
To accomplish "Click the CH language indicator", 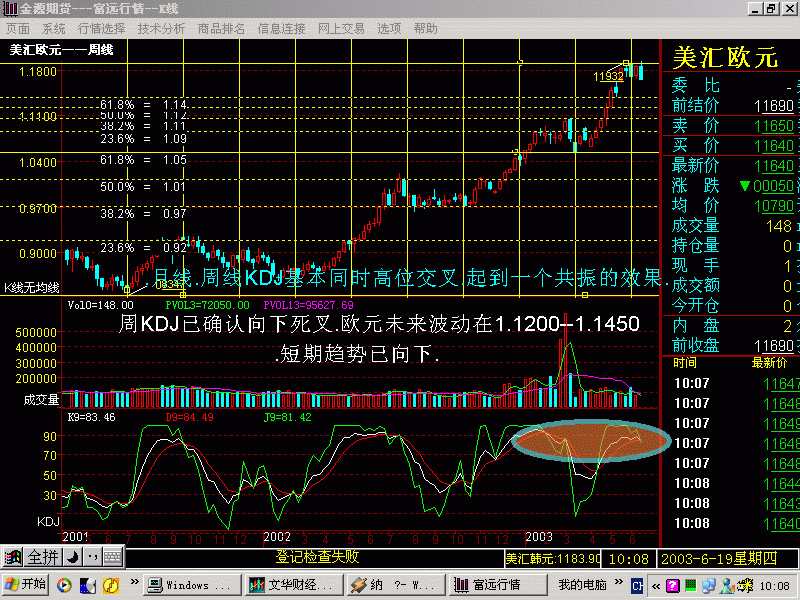I will coord(637,586).
